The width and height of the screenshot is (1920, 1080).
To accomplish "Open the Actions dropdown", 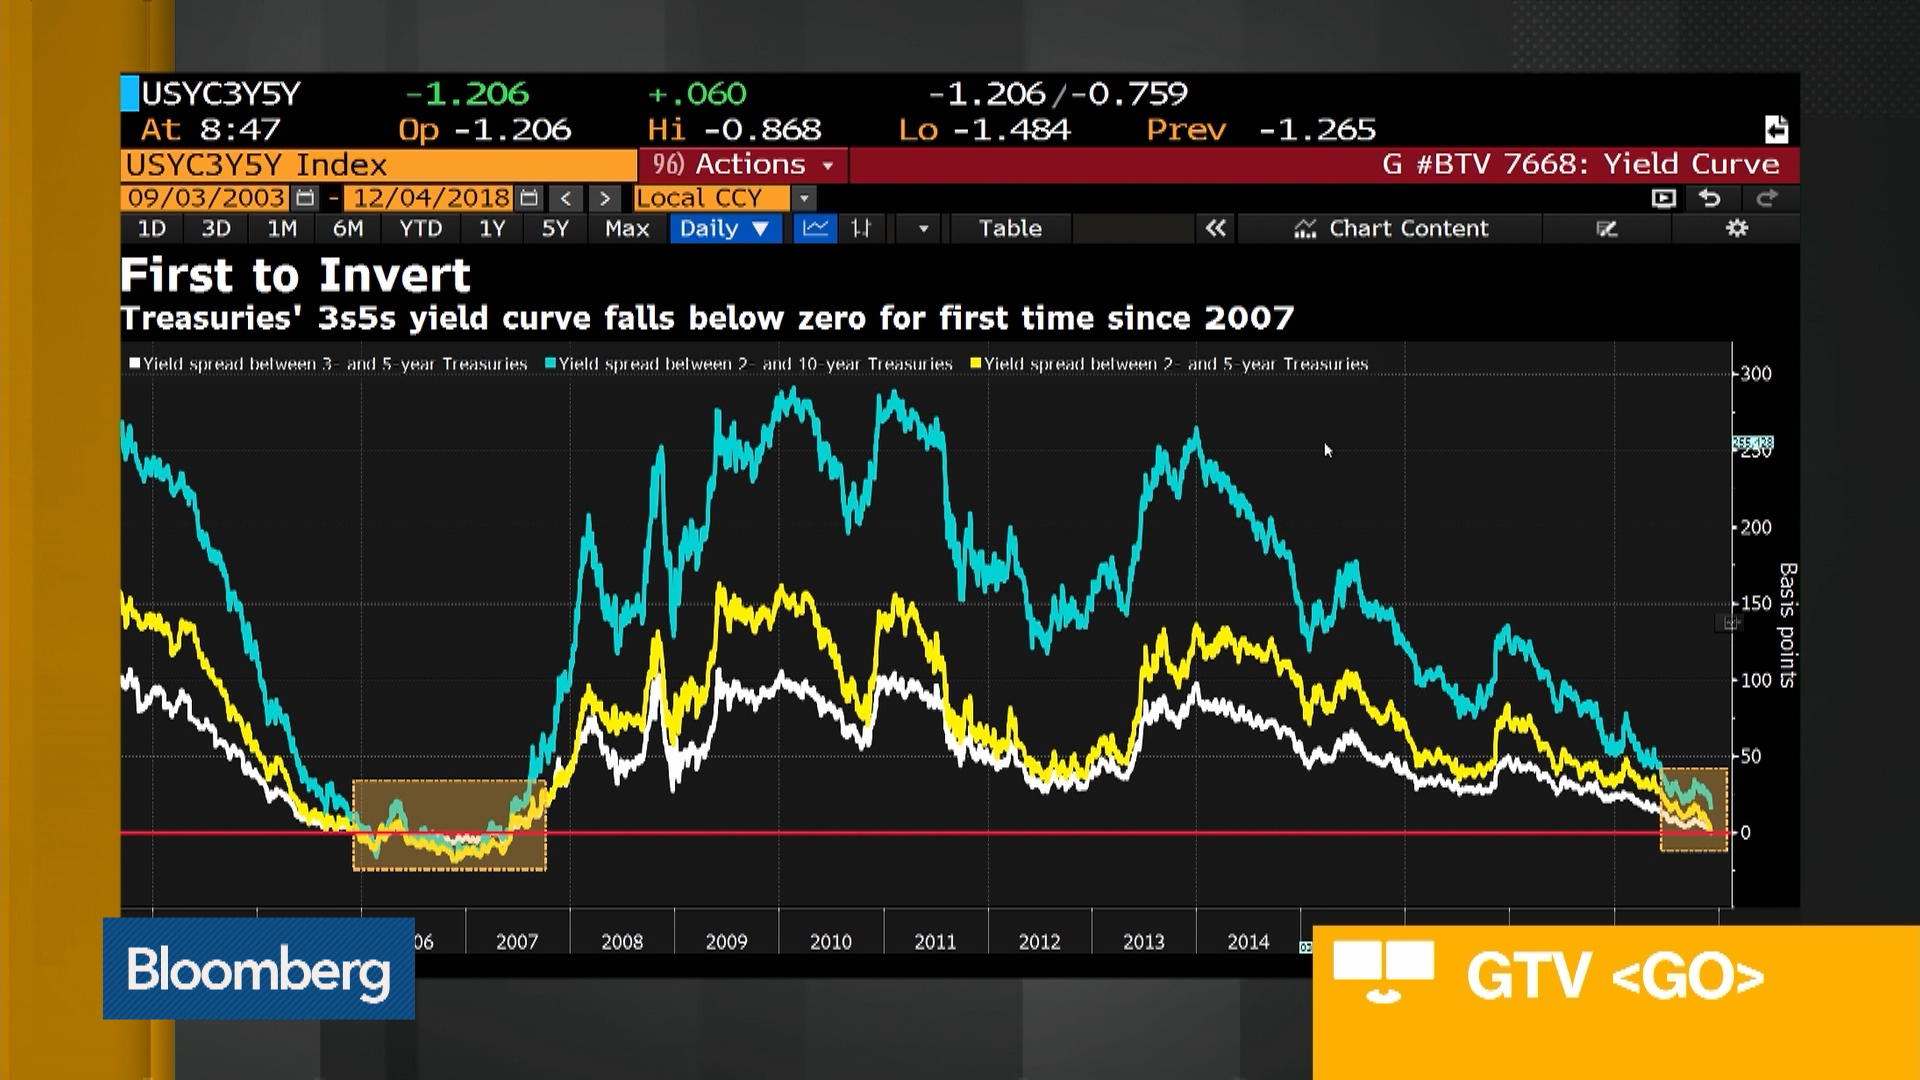I will coord(744,164).
